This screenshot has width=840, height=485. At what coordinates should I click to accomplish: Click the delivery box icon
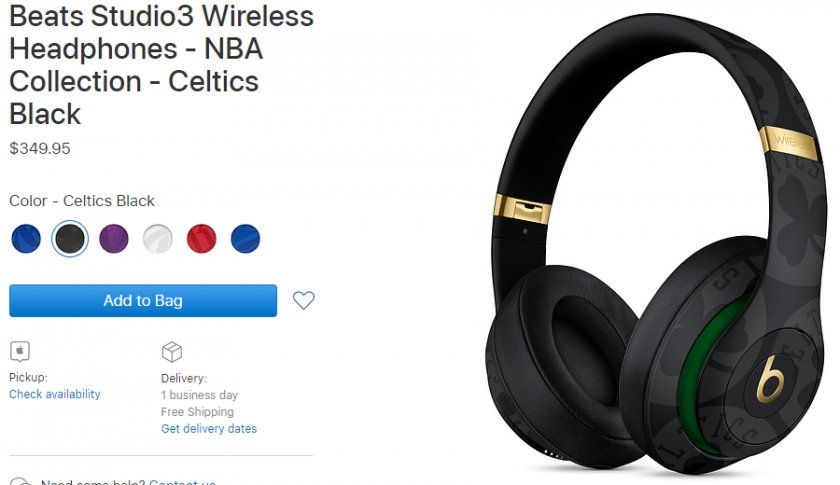pyautogui.click(x=172, y=352)
